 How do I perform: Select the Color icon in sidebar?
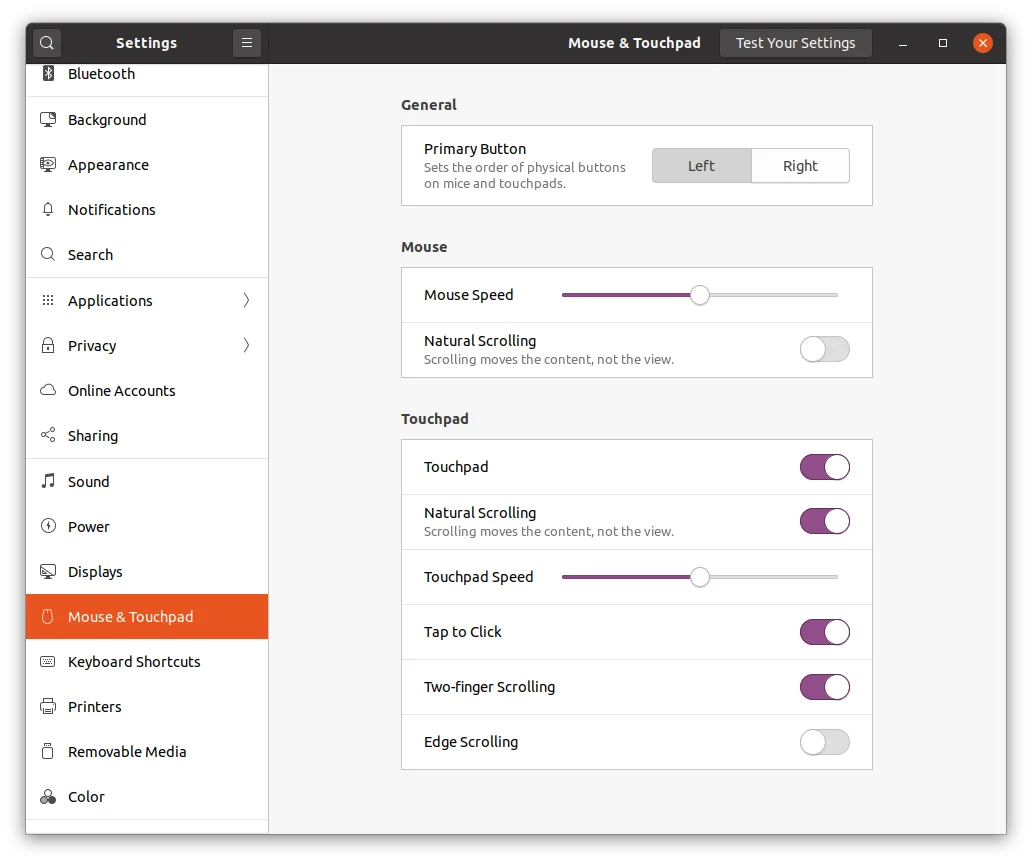(48, 797)
